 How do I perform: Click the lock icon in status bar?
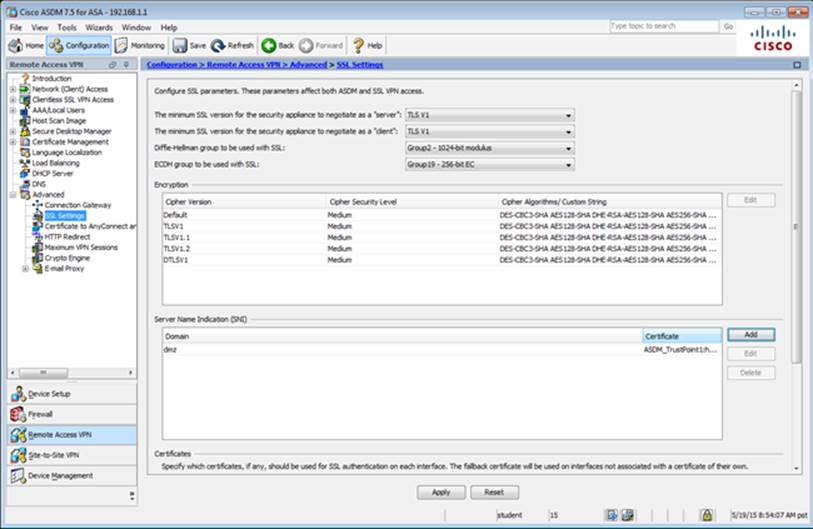[x=705, y=515]
